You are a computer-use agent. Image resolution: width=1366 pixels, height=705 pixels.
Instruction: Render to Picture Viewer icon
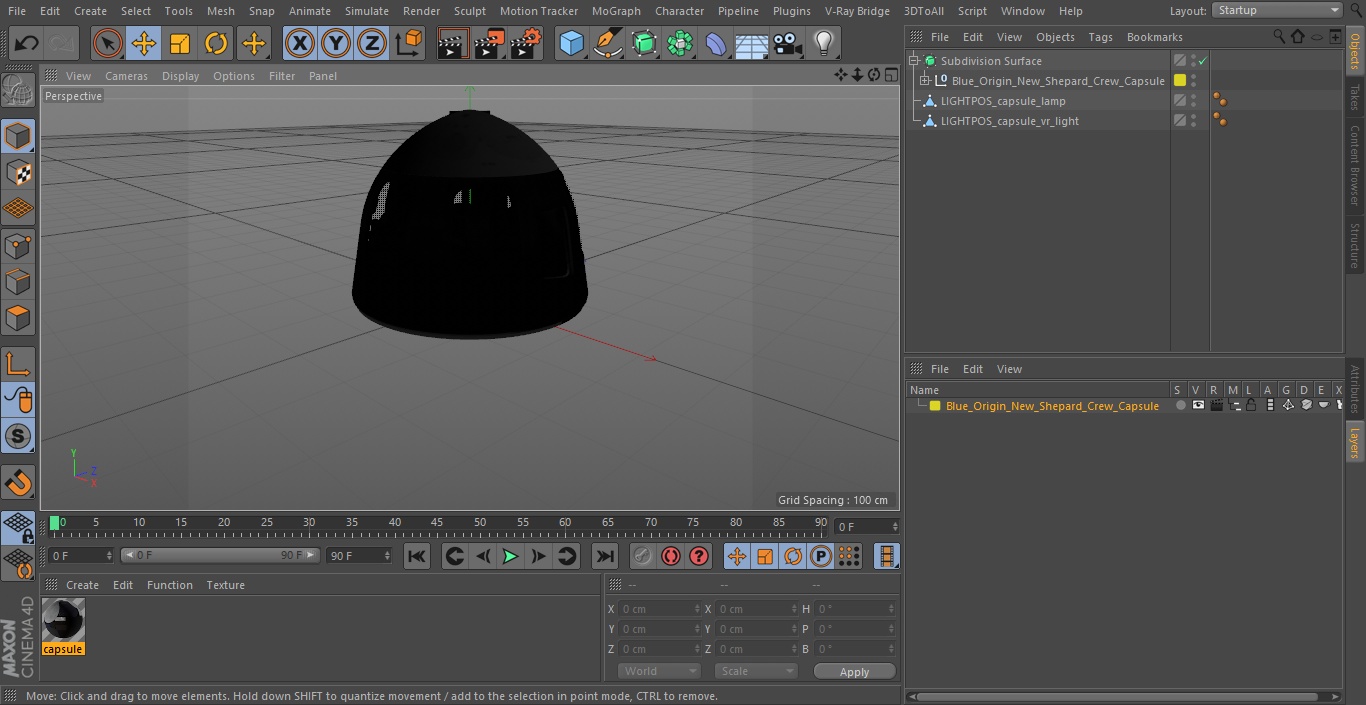click(x=489, y=43)
